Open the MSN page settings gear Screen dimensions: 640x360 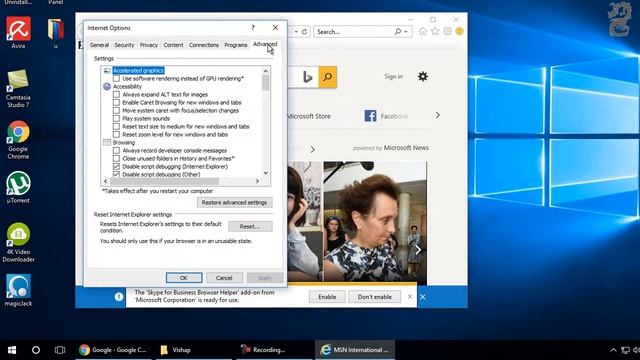(x=423, y=76)
